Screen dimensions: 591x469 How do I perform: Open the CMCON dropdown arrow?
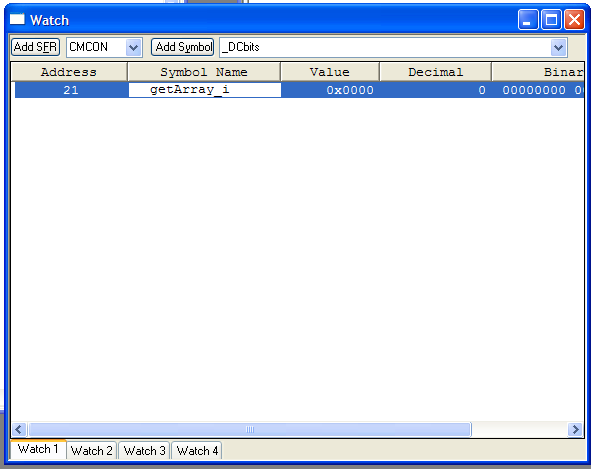click(133, 48)
